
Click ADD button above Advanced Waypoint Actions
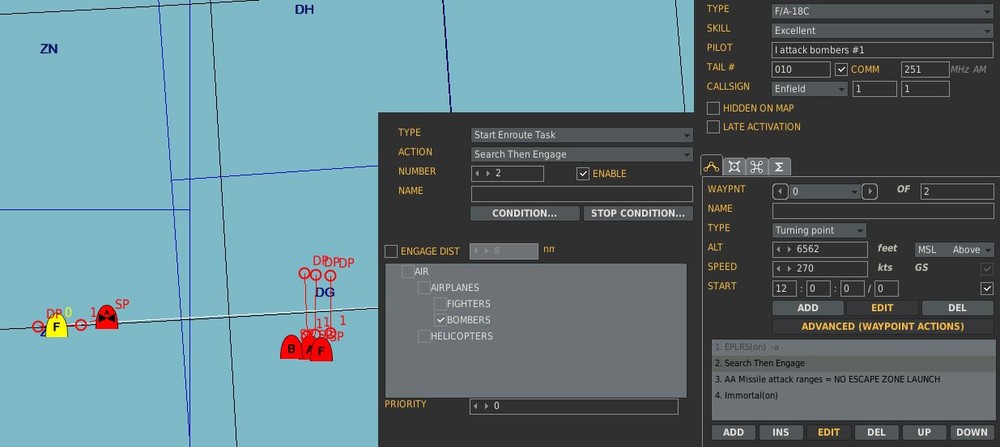point(807,308)
